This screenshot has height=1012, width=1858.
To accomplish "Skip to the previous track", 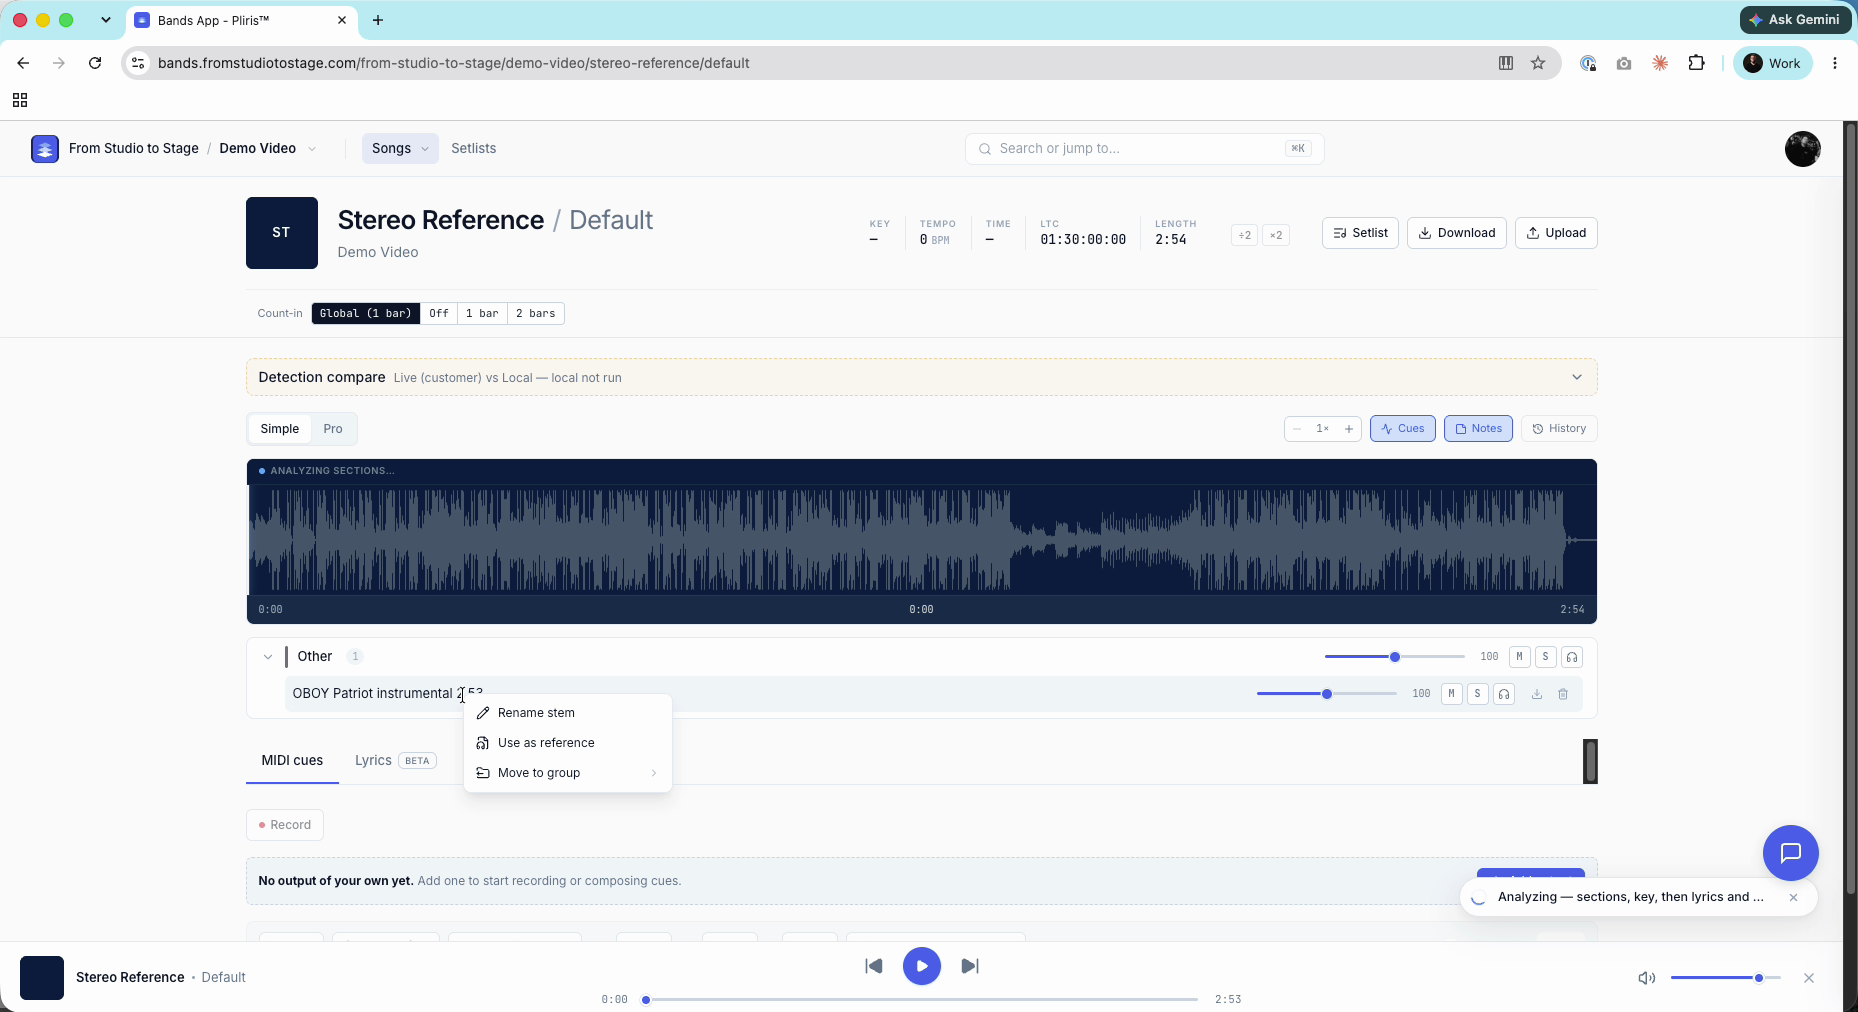I will (874, 966).
